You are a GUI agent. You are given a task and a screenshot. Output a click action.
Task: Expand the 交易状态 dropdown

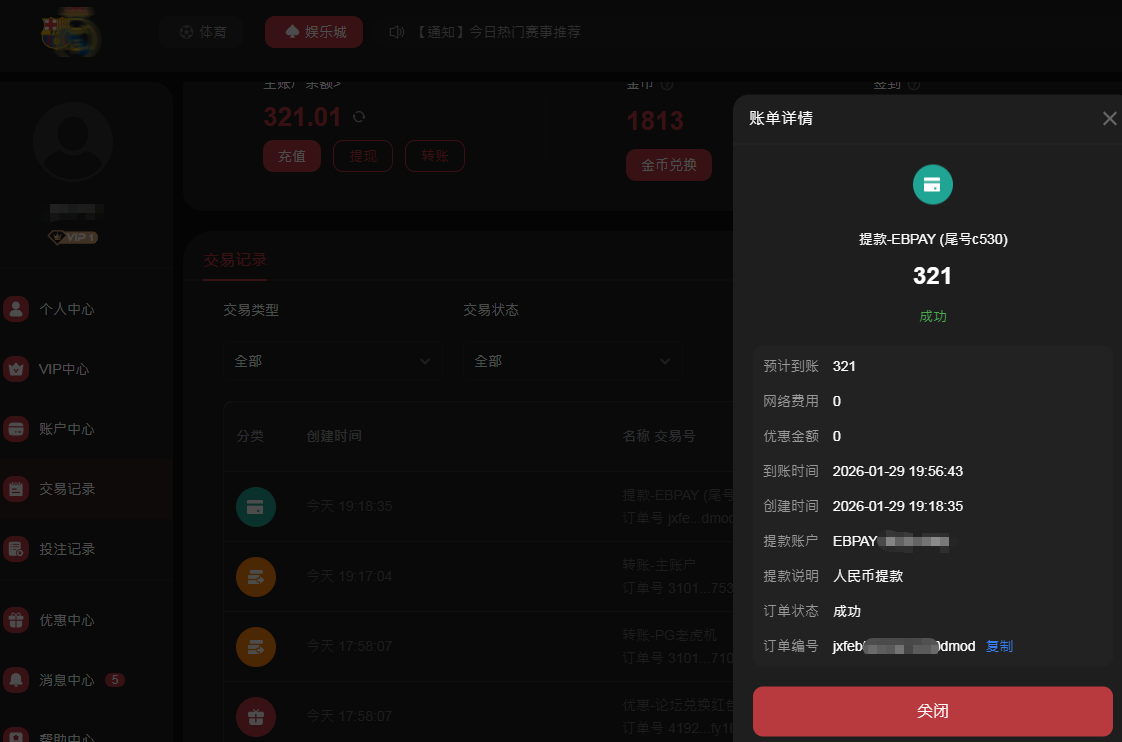click(571, 361)
